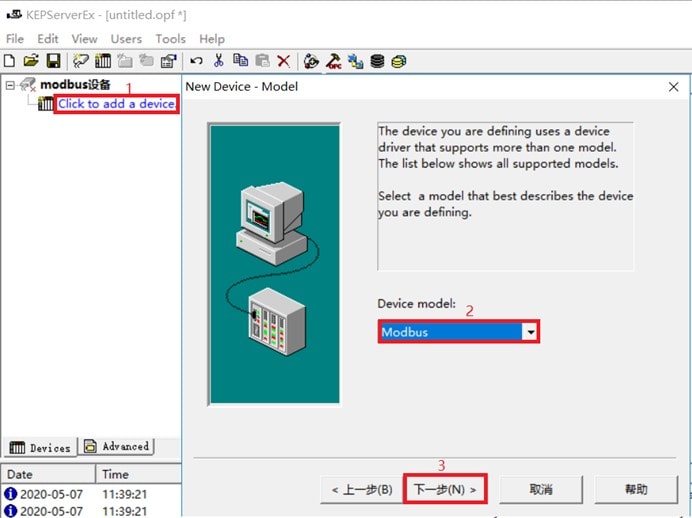Open the Properties toolbar icon

(x=168, y=60)
